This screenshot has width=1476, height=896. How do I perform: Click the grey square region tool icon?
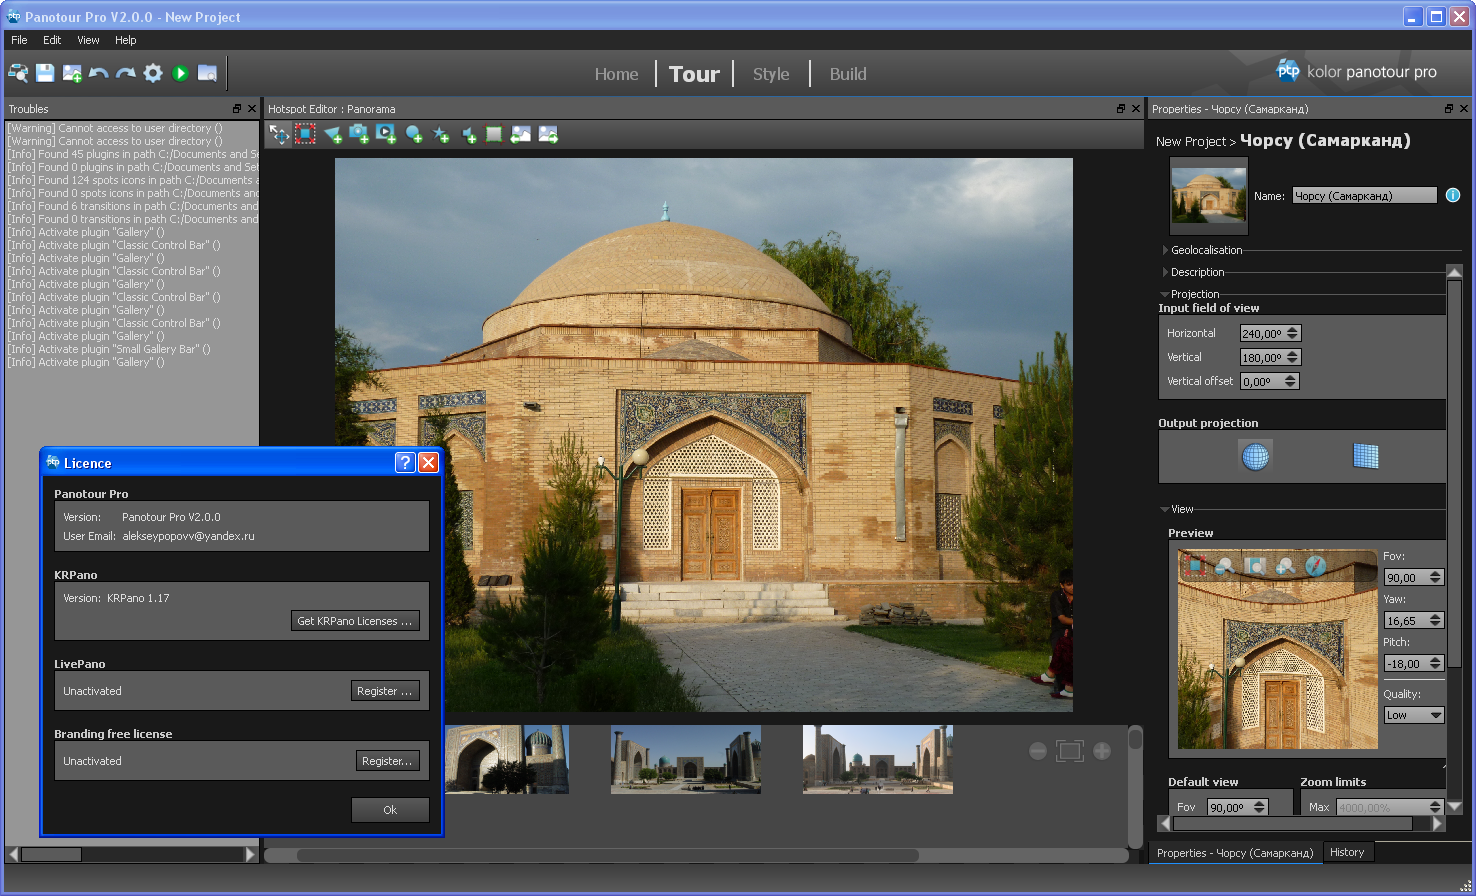[x=494, y=134]
